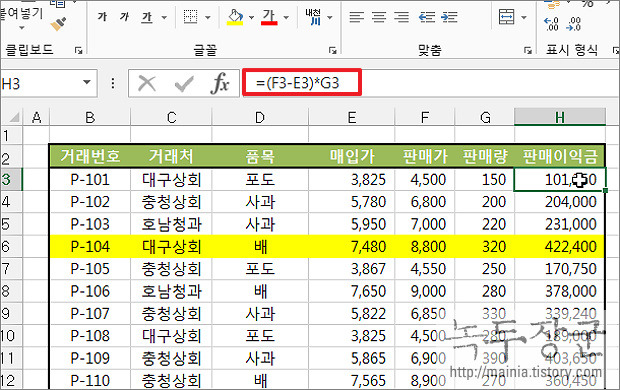Open phonetic guide dropdown arrow

[330, 17]
